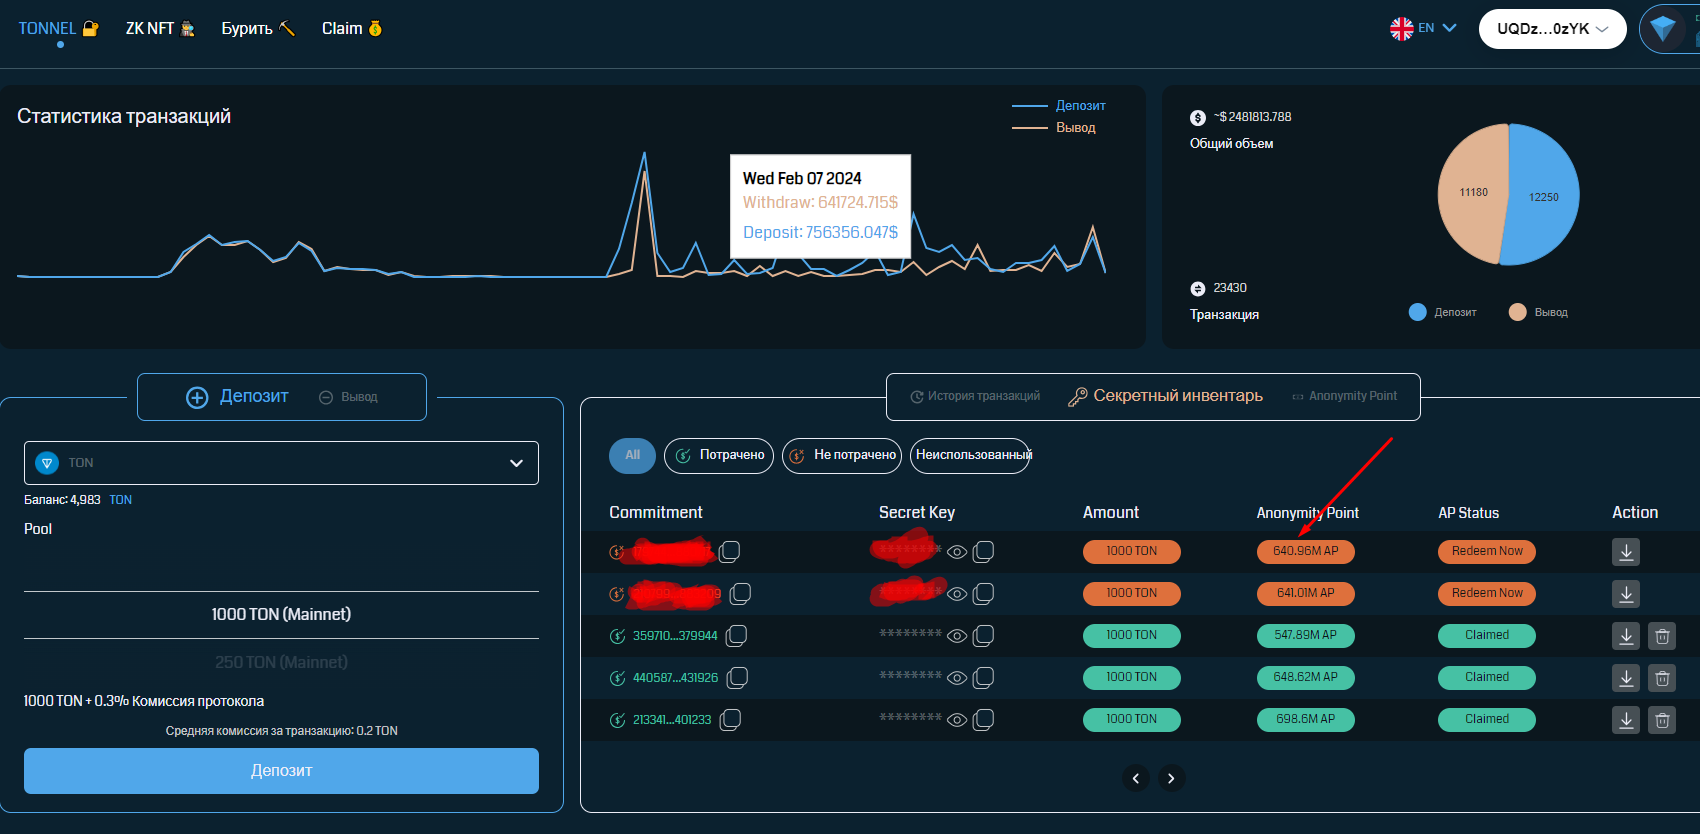Show secret key for commitment 213341...401233
Viewport: 1700px width, 834px height.
[x=957, y=720]
